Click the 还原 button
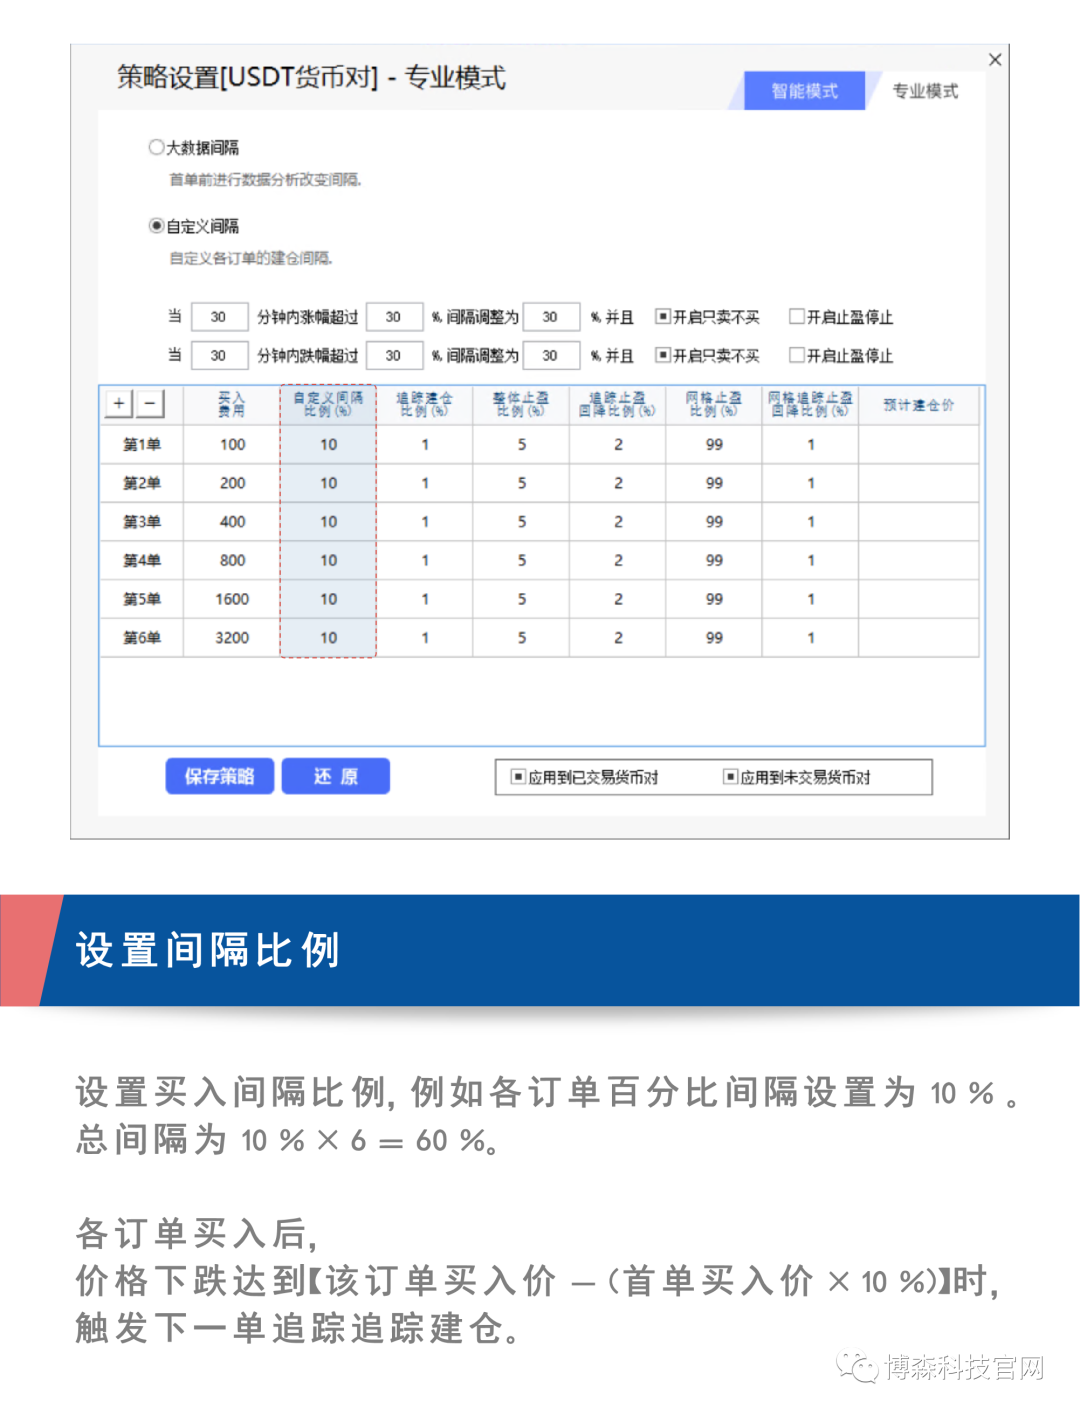The width and height of the screenshot is (1080, 1415). [336, 776]
